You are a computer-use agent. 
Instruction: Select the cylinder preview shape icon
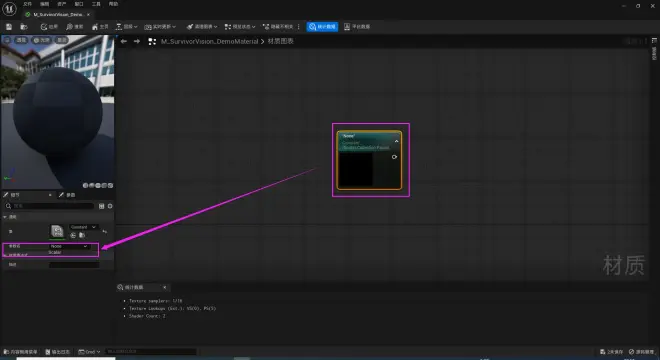[85, 185]
